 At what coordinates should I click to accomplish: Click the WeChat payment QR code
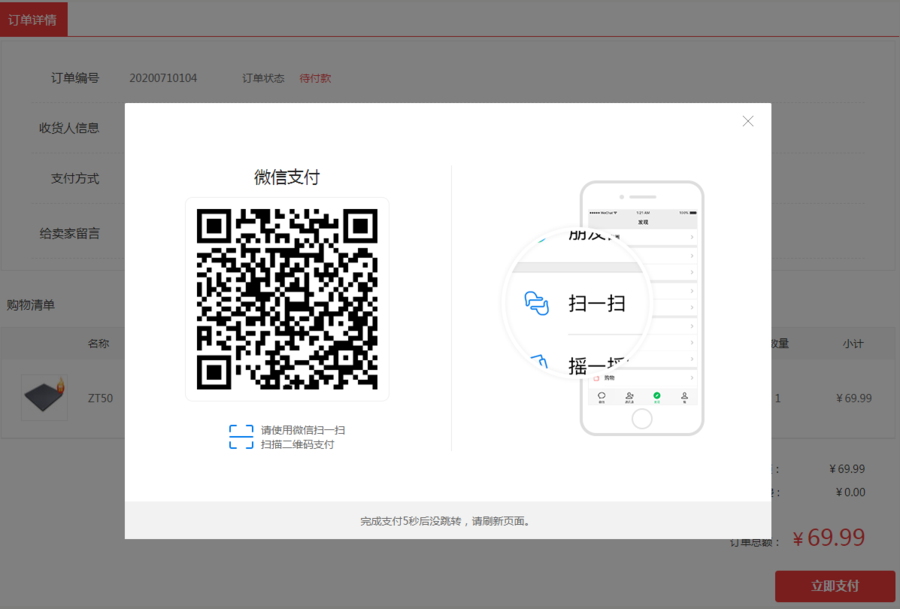coord(287,299)
